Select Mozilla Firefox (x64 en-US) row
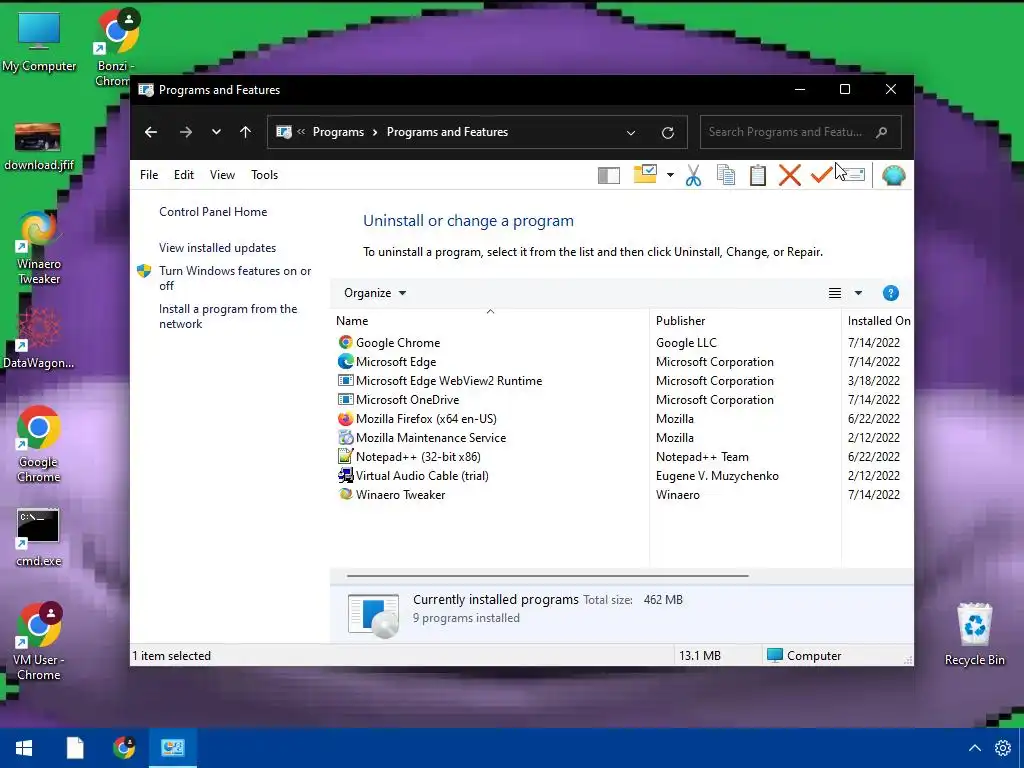1024x768 pixels. [x=426, y=419]
